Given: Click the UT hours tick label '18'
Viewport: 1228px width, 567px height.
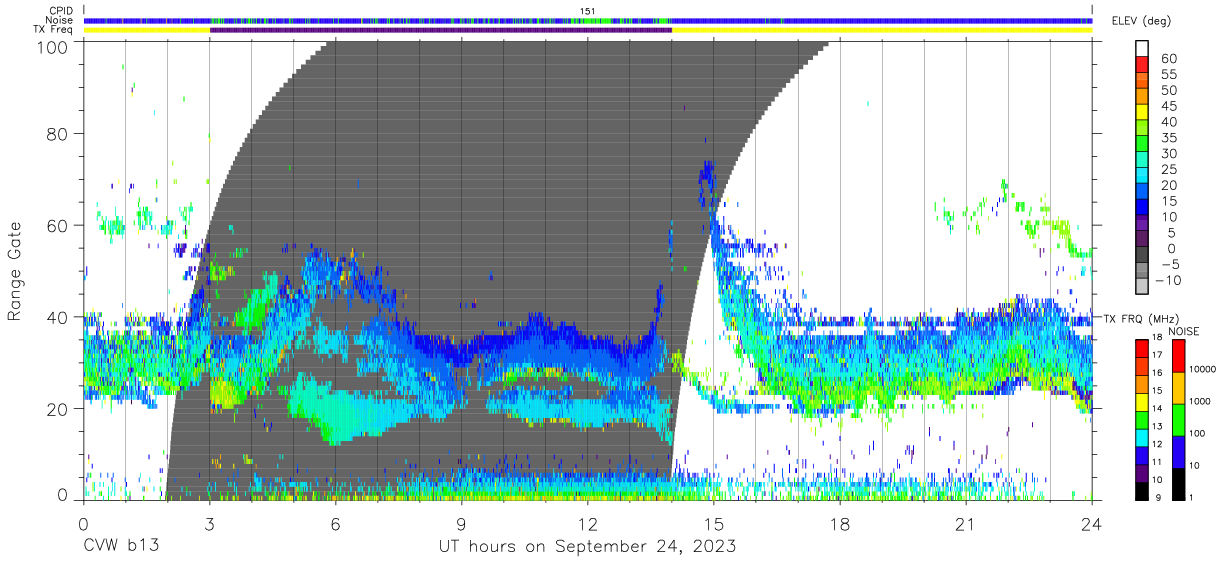Looking at the screenshot, I should click(840, 524).
